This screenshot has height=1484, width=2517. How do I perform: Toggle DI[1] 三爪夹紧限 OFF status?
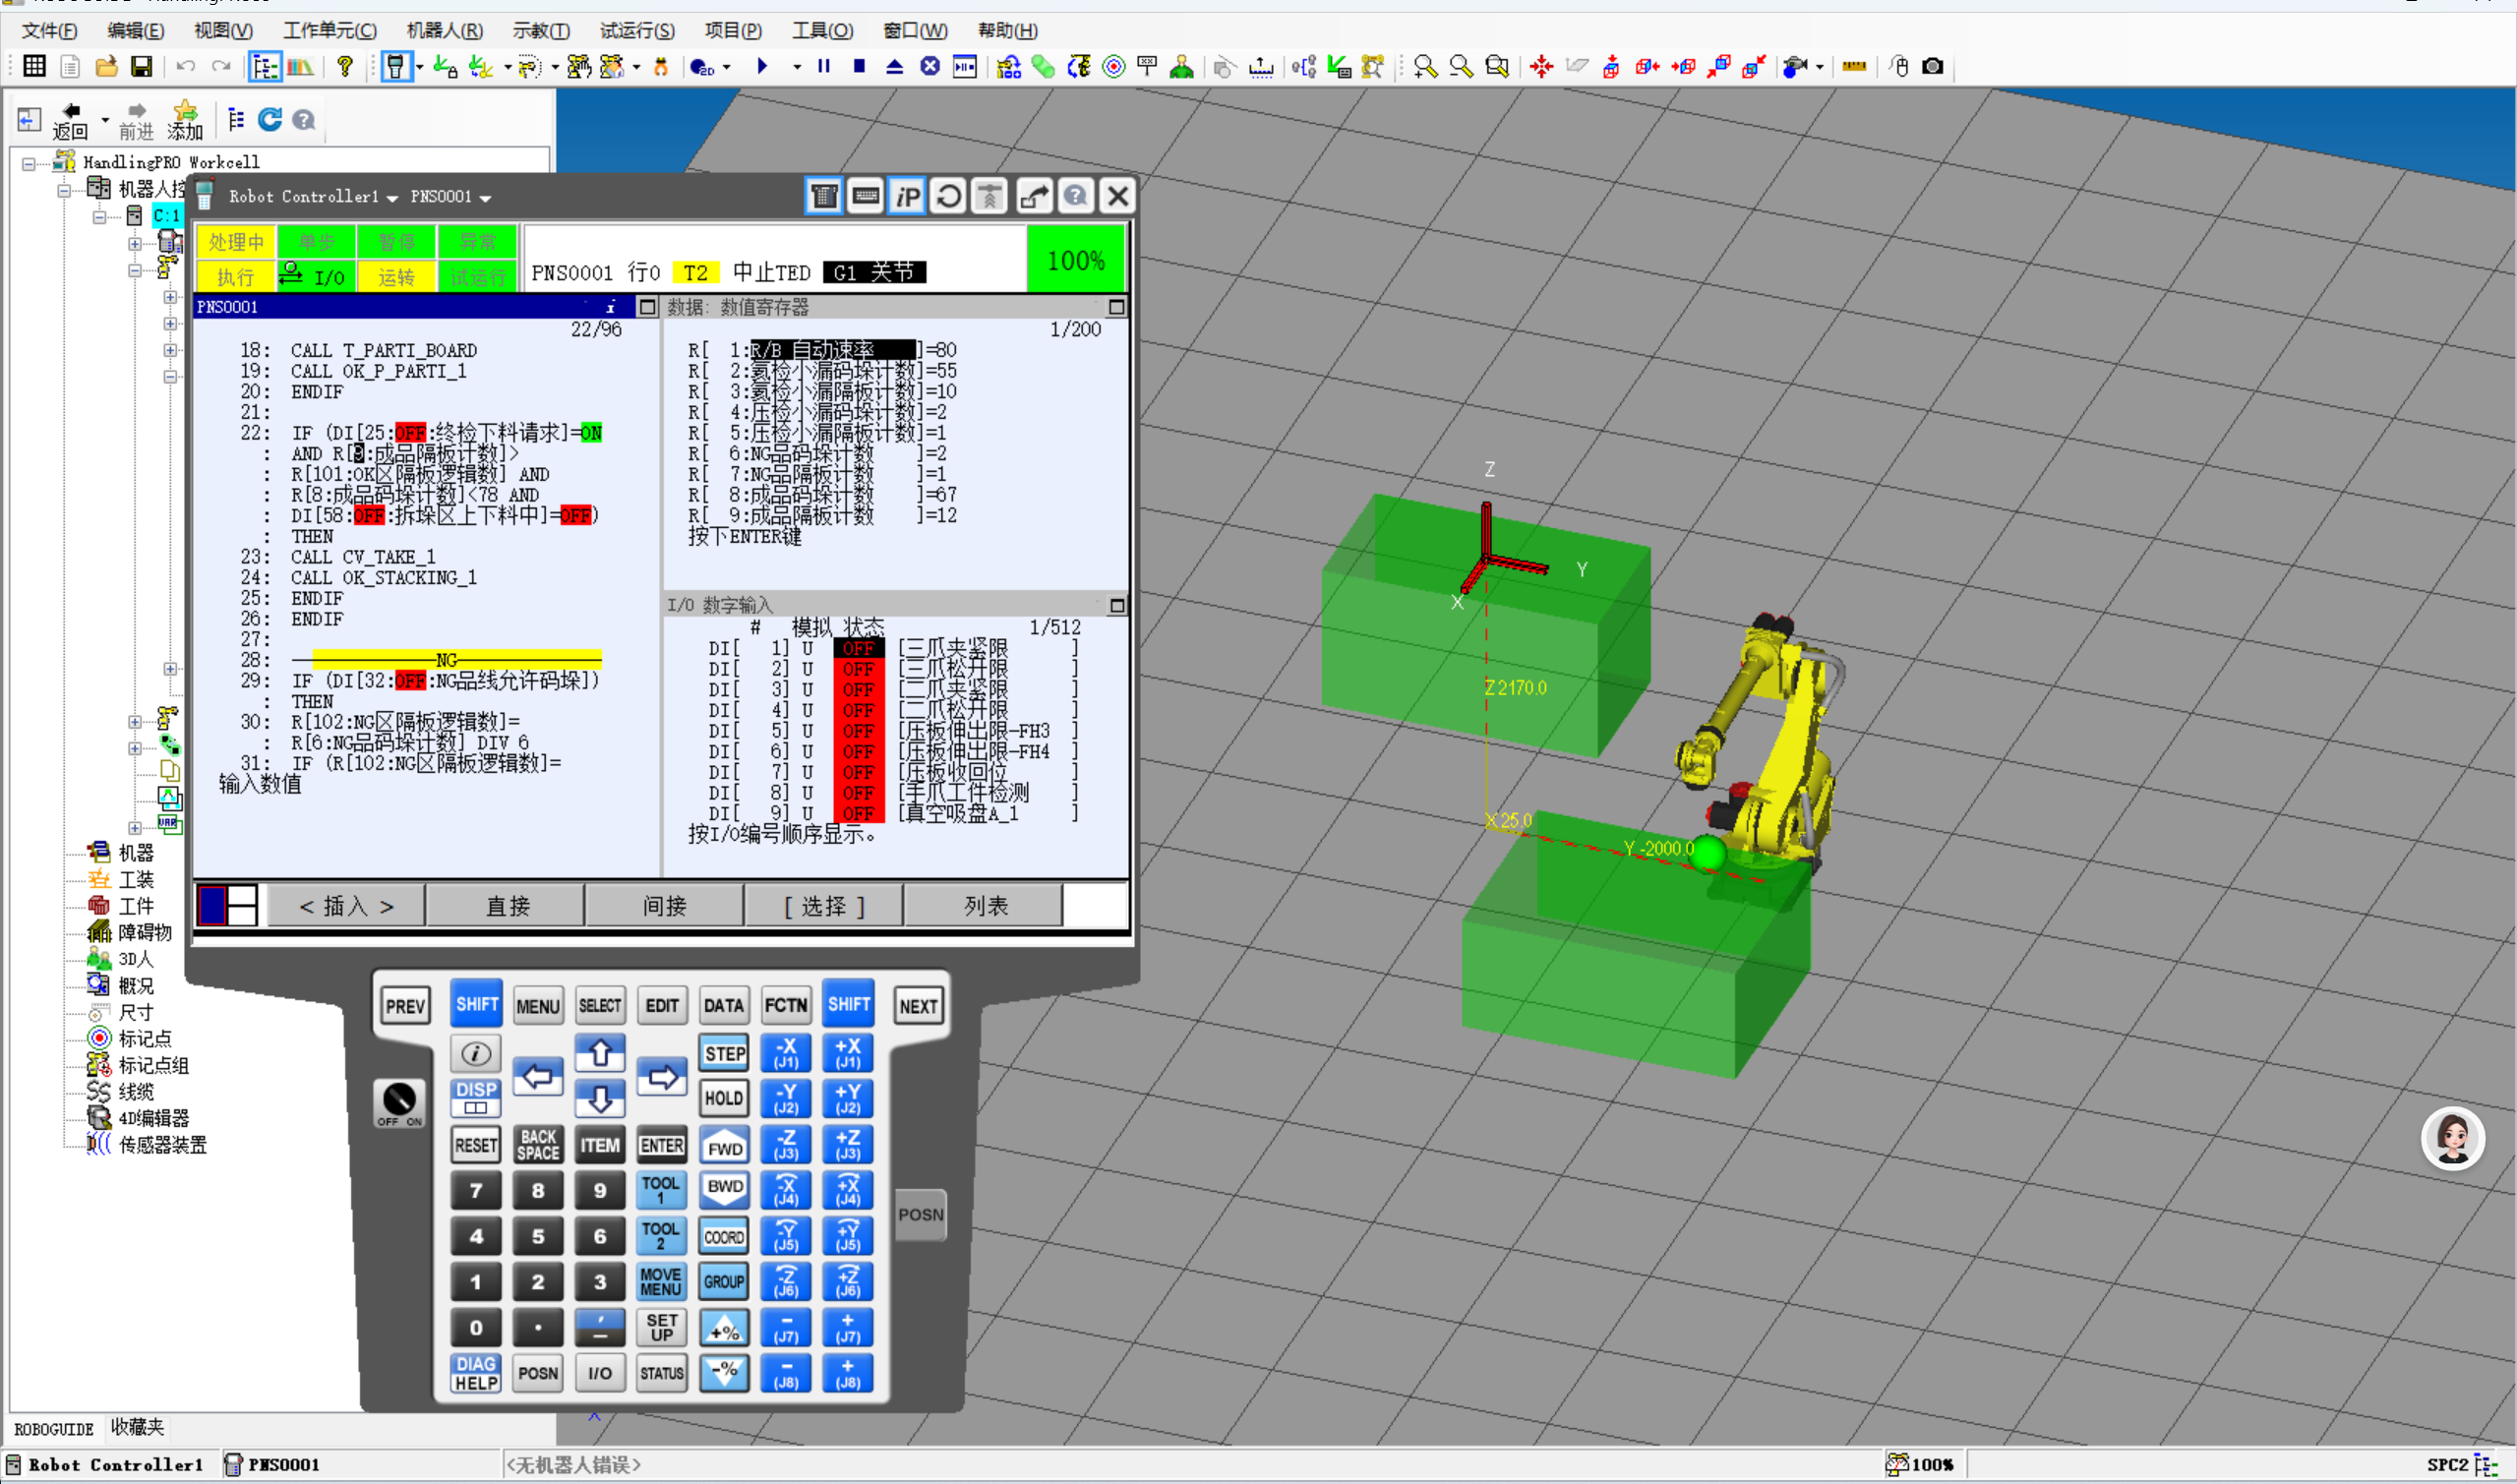(858, 649)
